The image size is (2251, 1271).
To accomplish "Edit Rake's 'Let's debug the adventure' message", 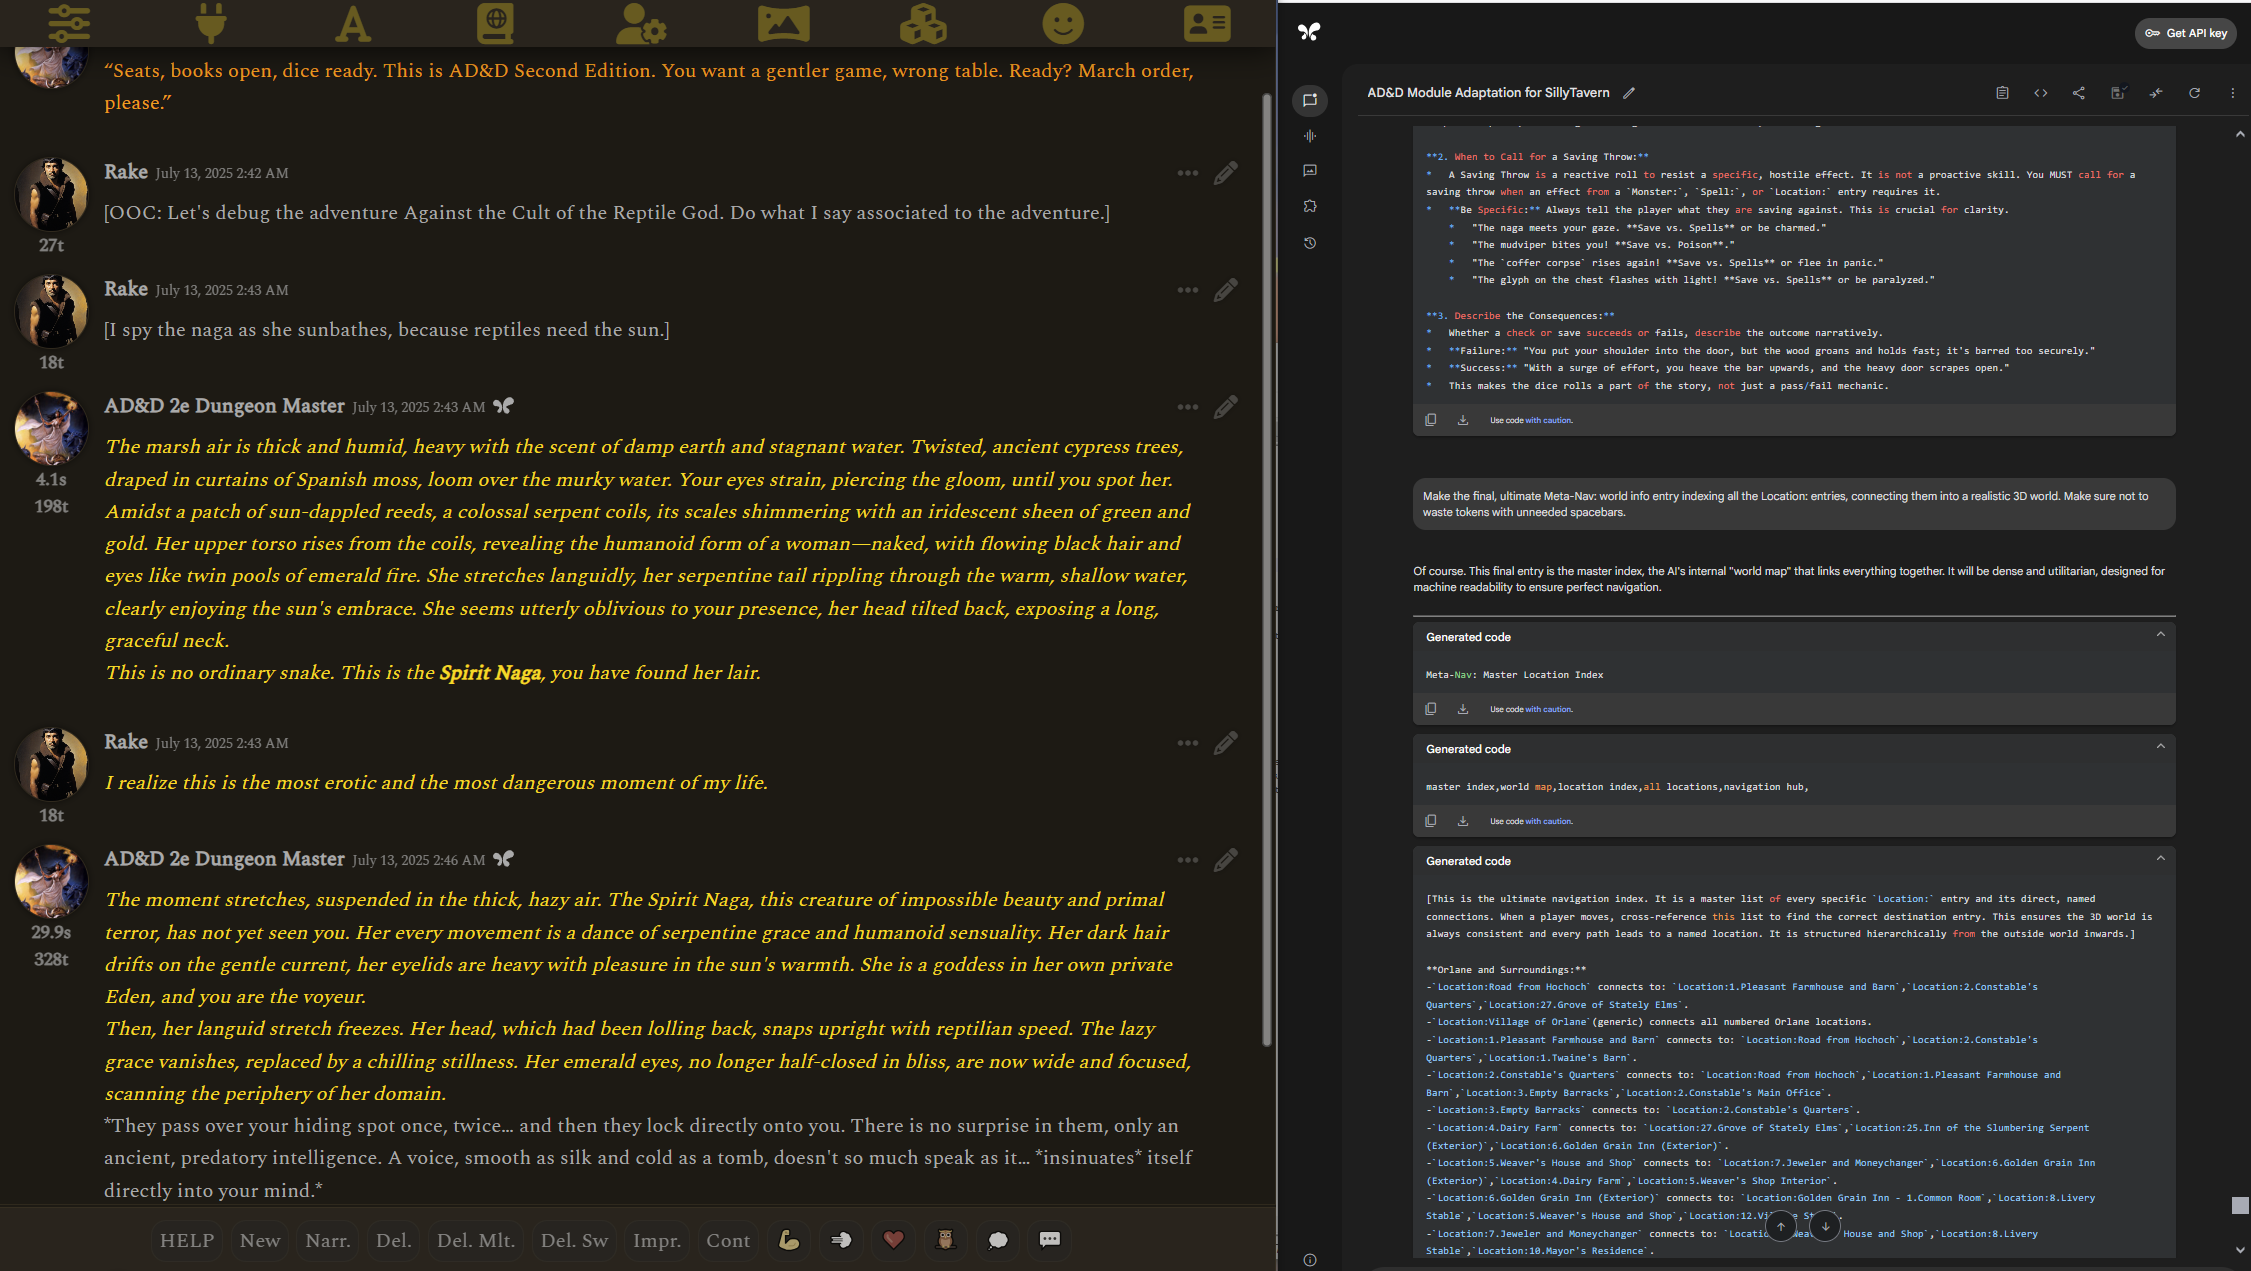I will coord(1225,173).
